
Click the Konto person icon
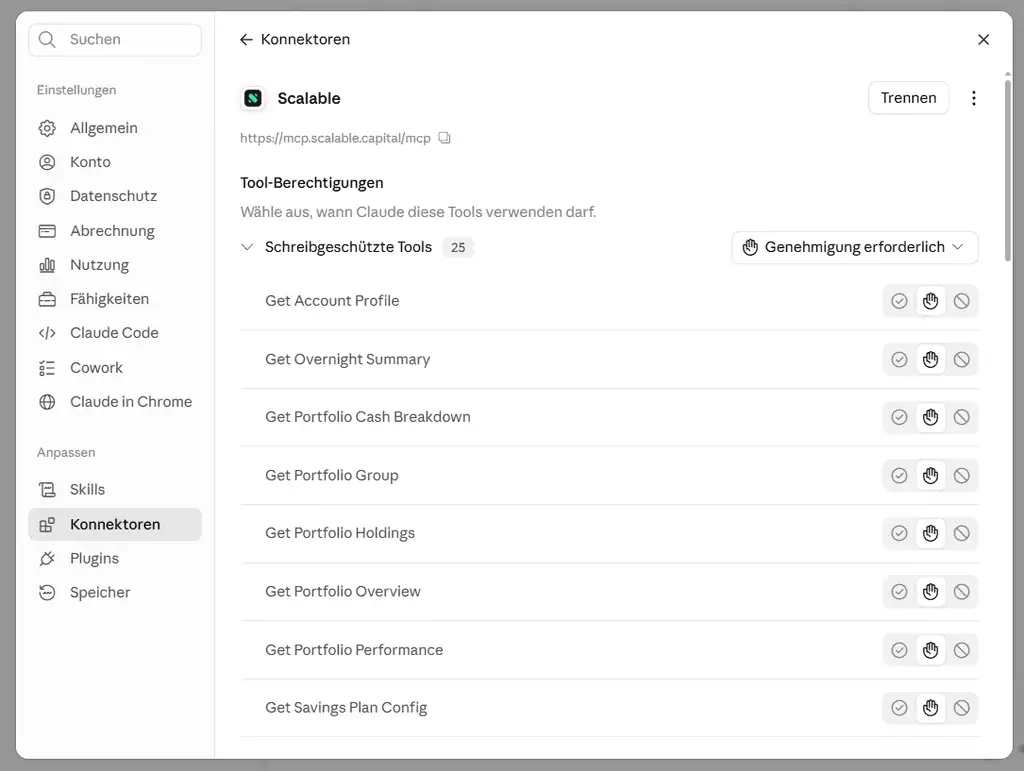47,162
